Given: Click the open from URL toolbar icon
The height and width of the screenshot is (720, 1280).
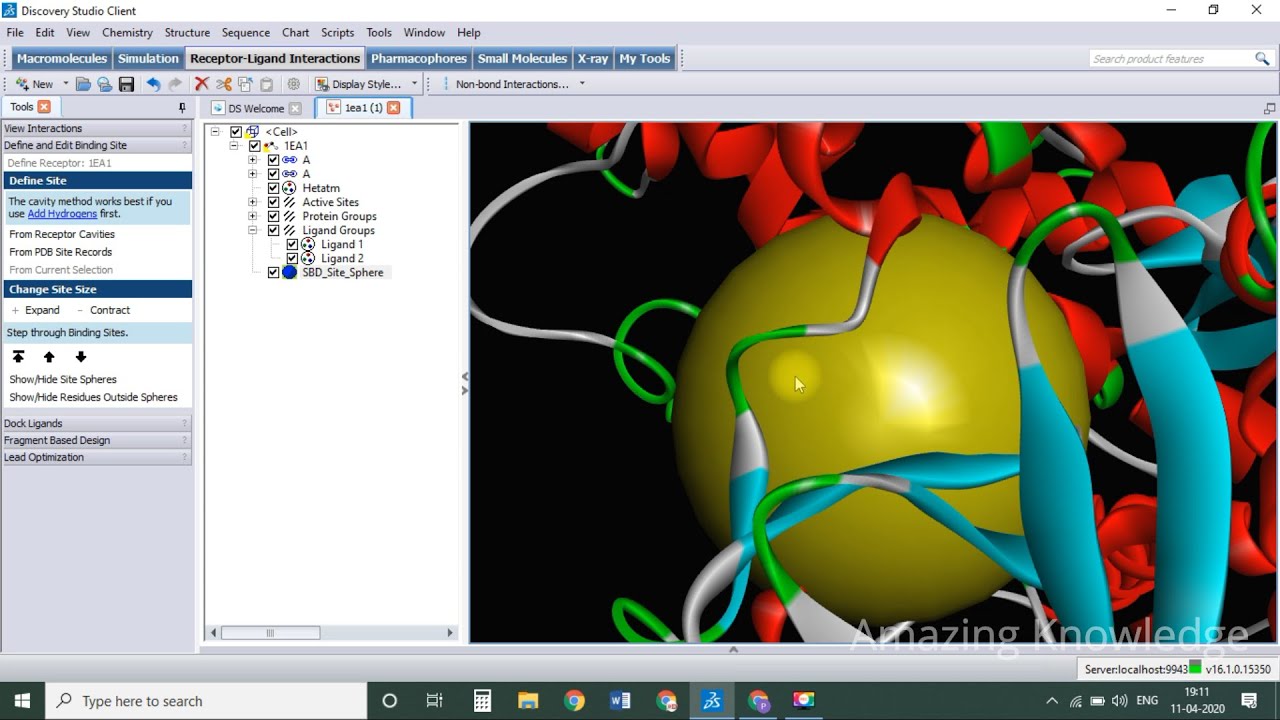Looking at the screenshot, I should tap(104, 84).
